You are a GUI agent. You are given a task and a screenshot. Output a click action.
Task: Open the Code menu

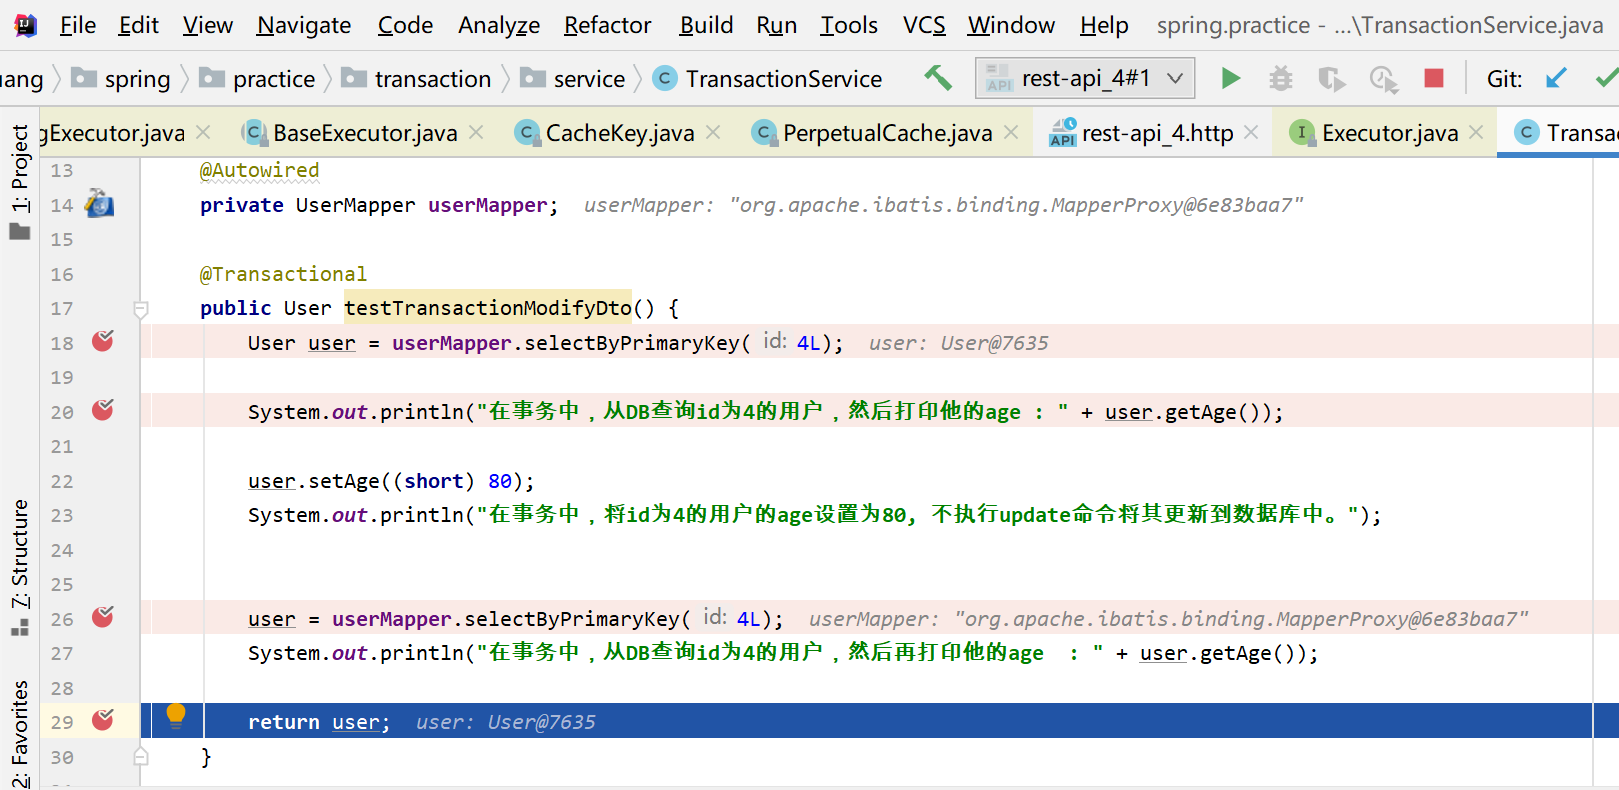point(405,25)
